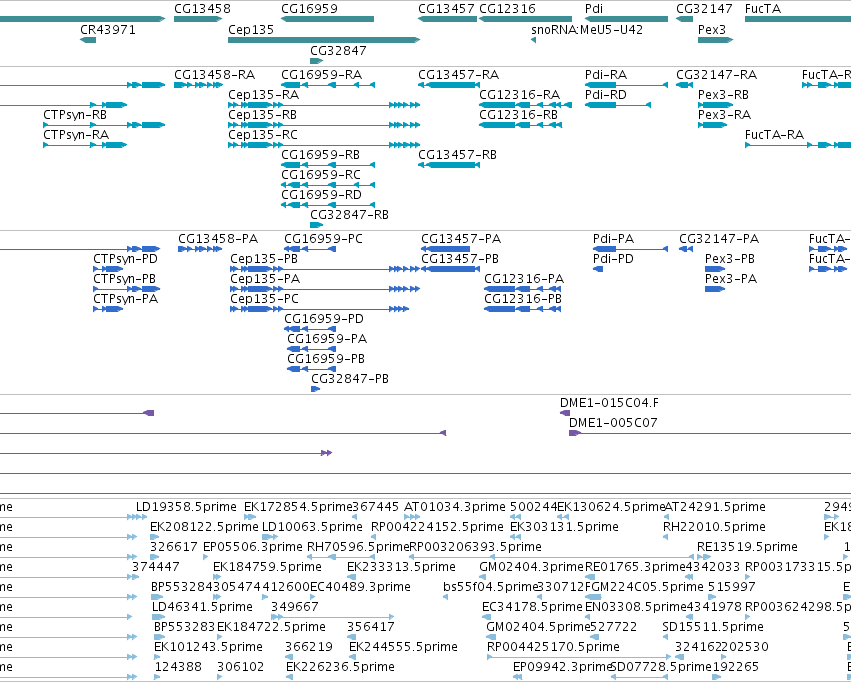Select the DME1-005C07 feature label
This screenshot has height=682, width=851.
(613, 423)
